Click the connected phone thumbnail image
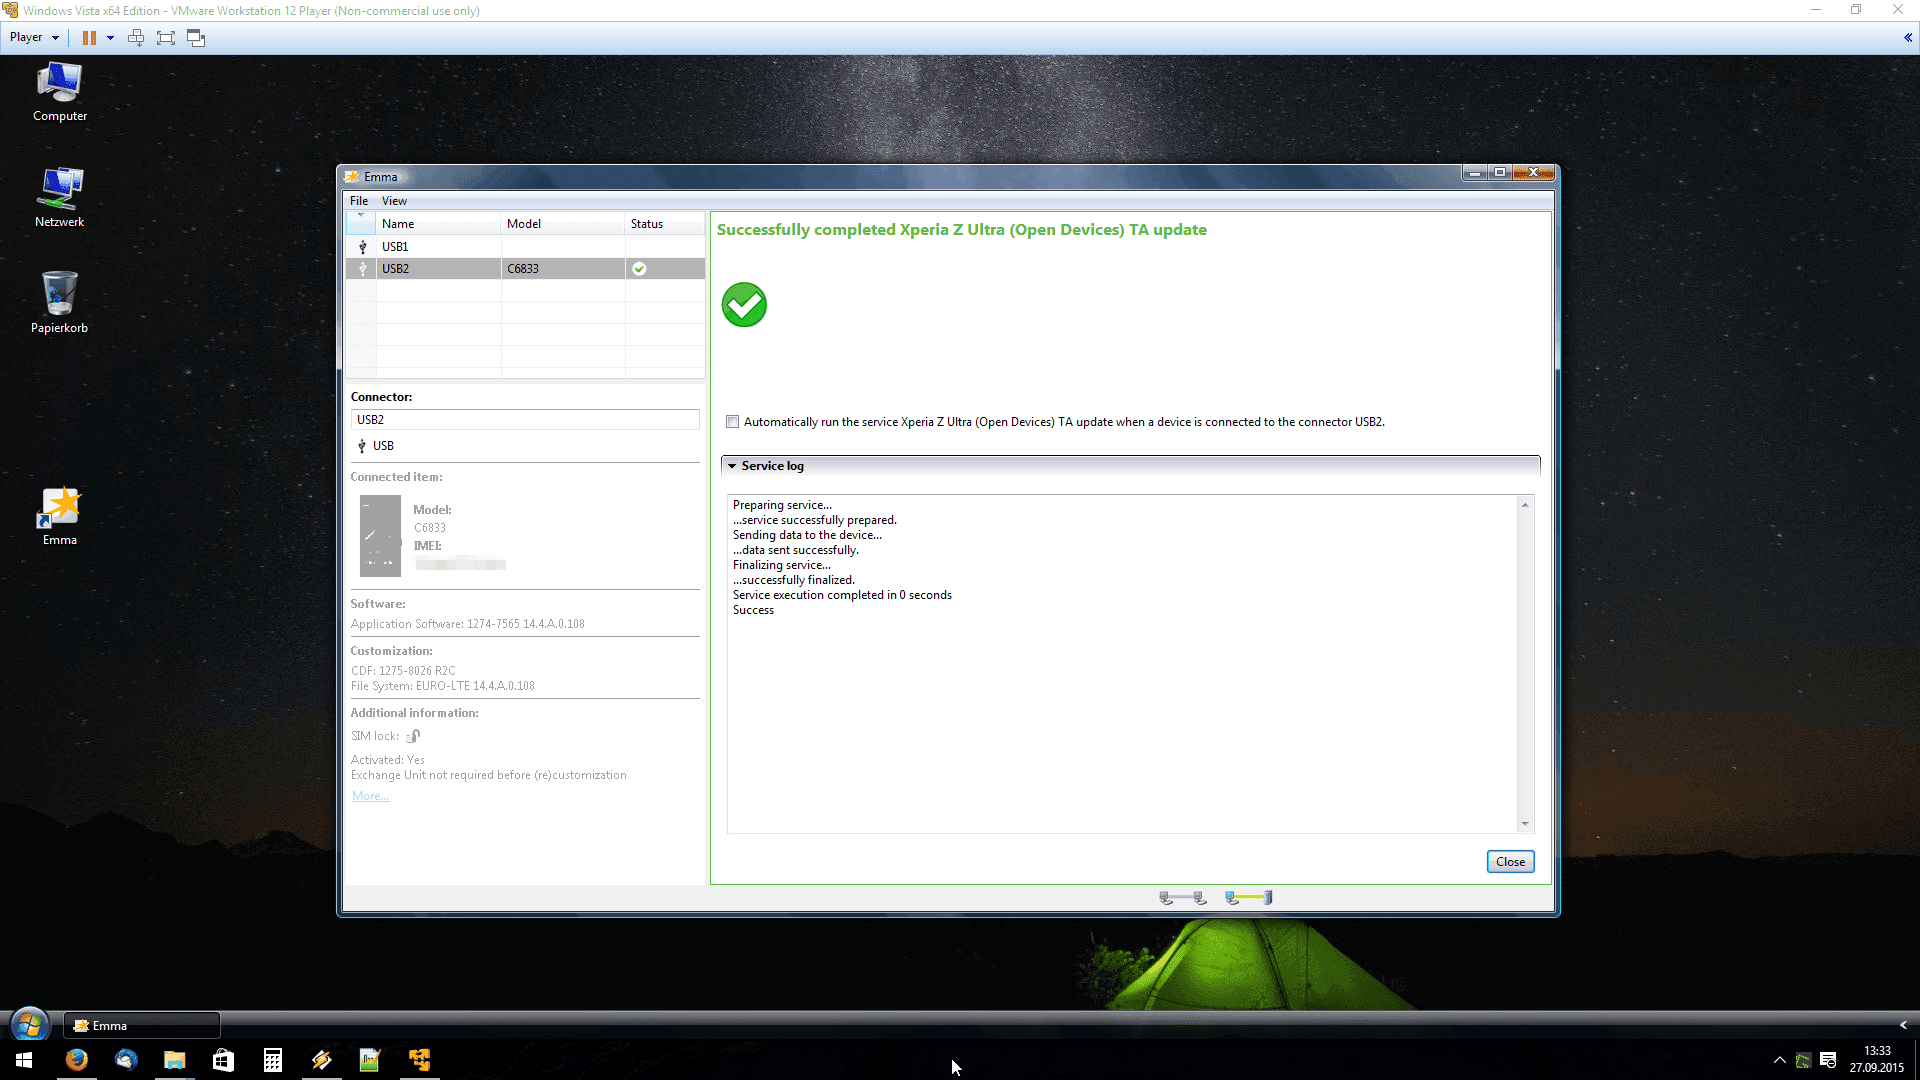The image size is (1920, 1080). (x=380, y=536)
